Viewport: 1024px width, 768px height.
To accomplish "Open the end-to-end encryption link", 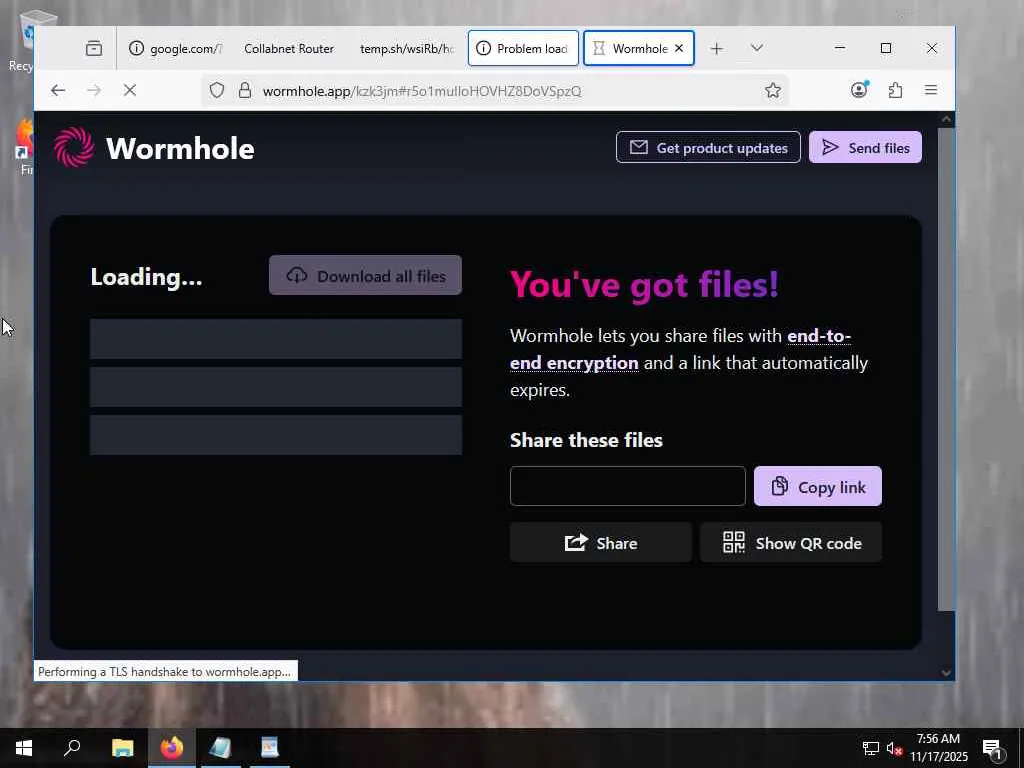I will (680, 349).
